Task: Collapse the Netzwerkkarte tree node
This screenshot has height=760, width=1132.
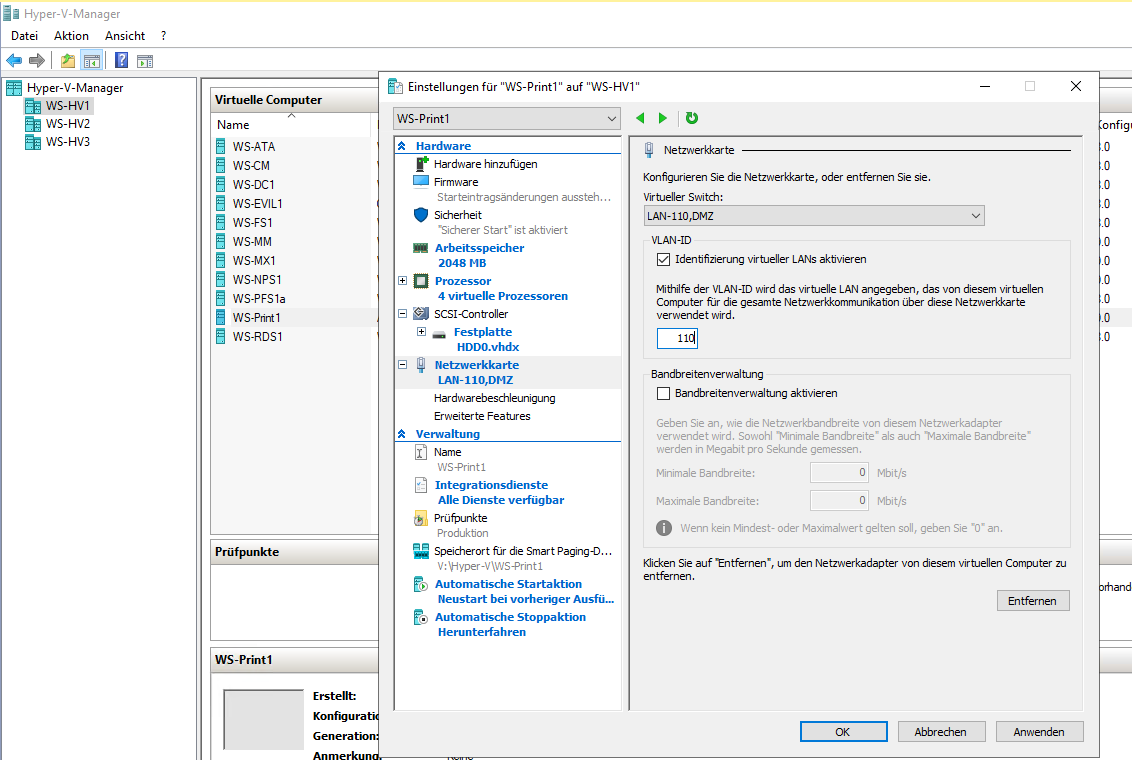Action: click(402, 365)
